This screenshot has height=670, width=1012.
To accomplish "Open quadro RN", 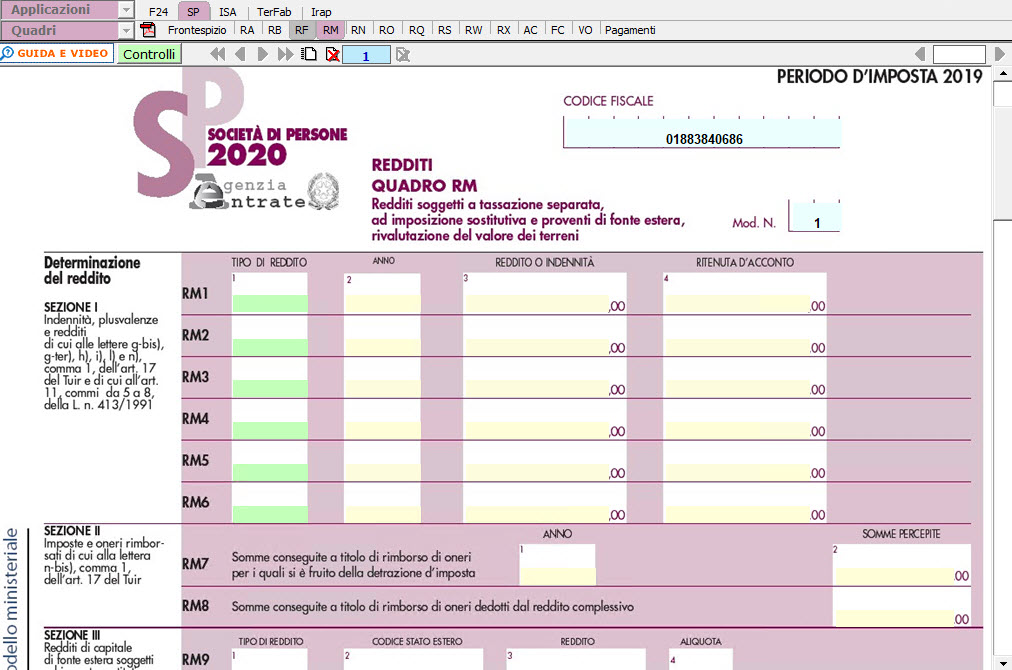I will click(x=358, y=30).
